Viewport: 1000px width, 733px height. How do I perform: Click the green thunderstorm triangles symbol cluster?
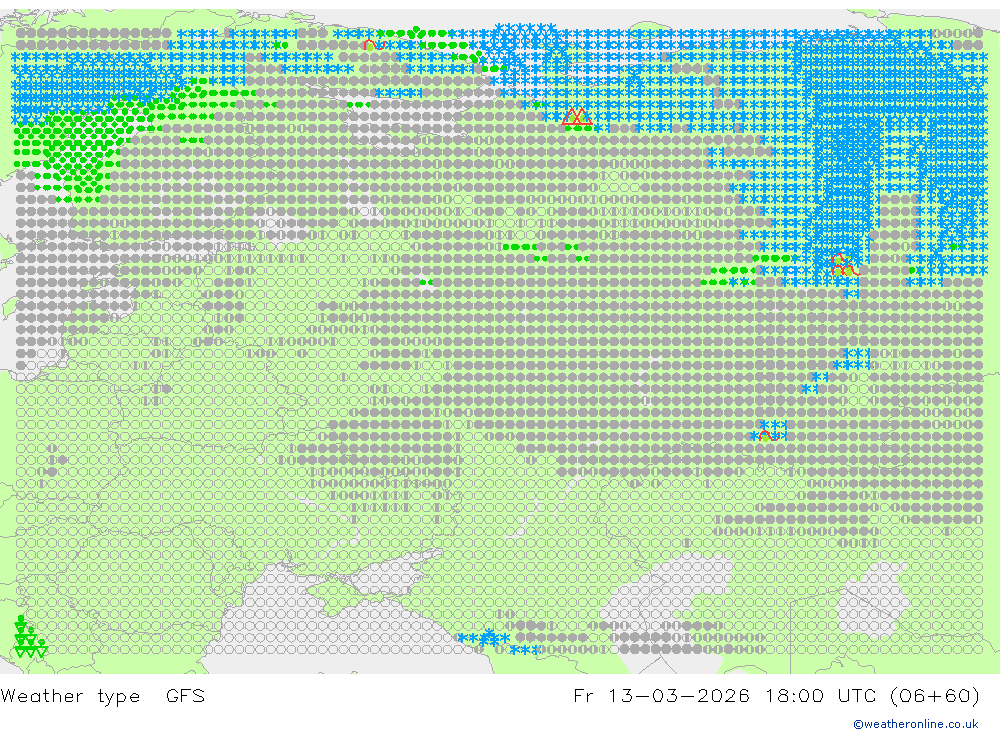coord(30,638)
